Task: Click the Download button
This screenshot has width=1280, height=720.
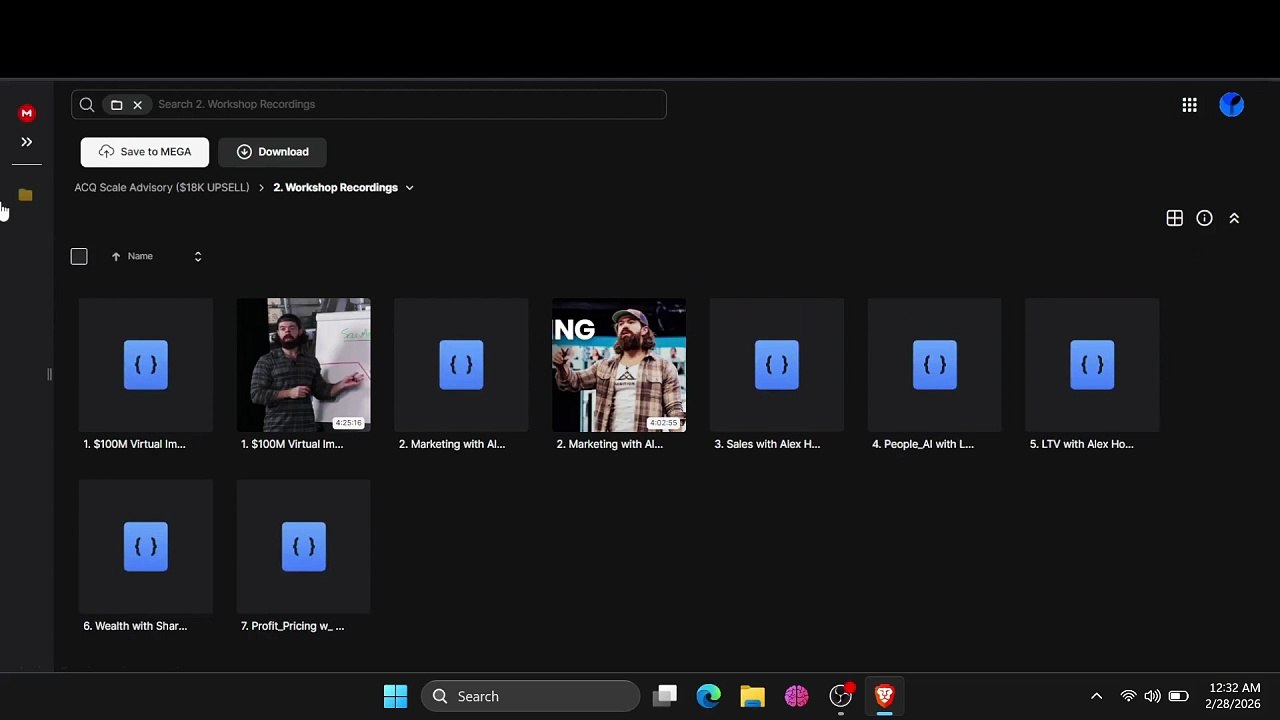Action: [x=272, y=152]
